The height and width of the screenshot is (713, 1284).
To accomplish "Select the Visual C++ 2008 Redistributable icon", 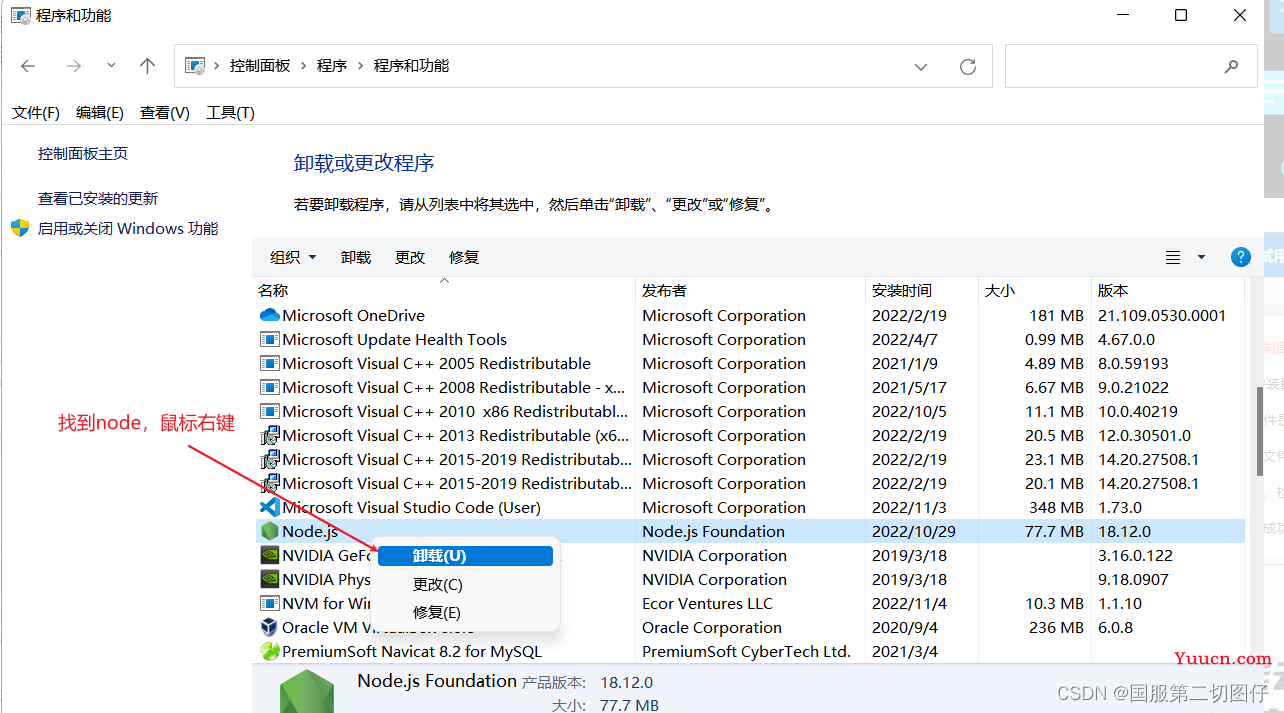I will click(x=269, y=387).
